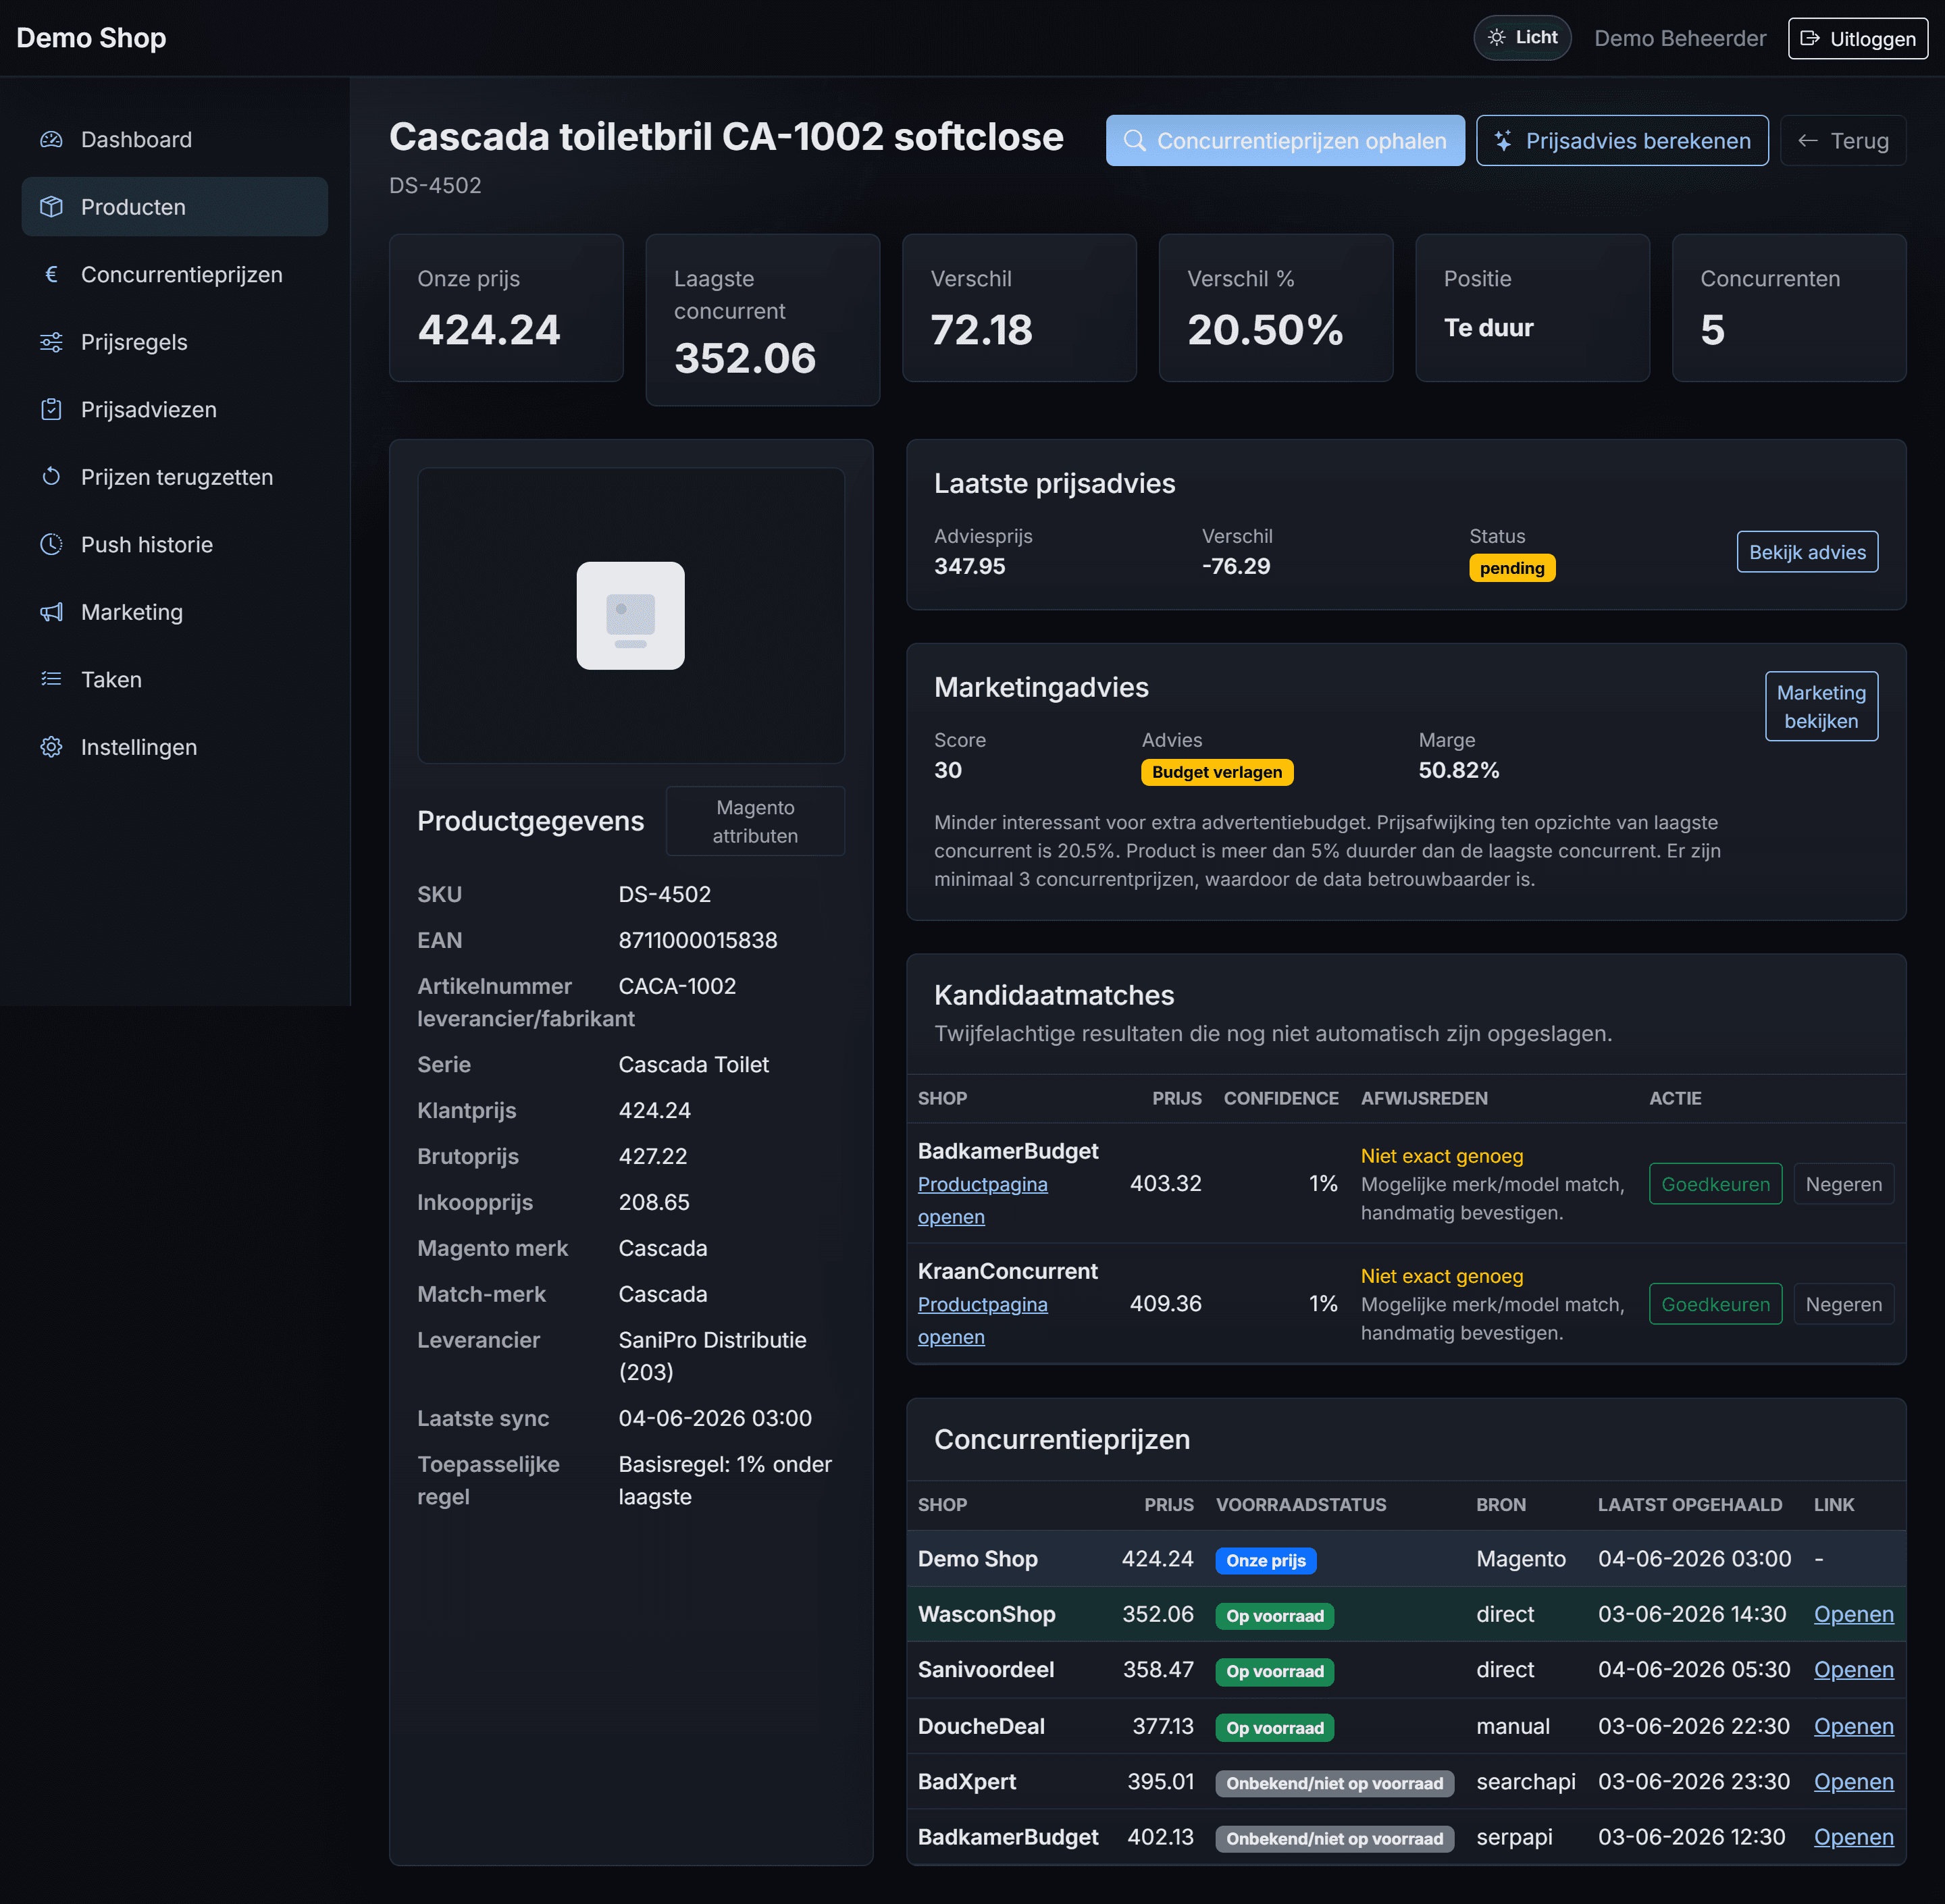
Task: Open the Marketing sidebar item
Action: click(x=175, y=612)
